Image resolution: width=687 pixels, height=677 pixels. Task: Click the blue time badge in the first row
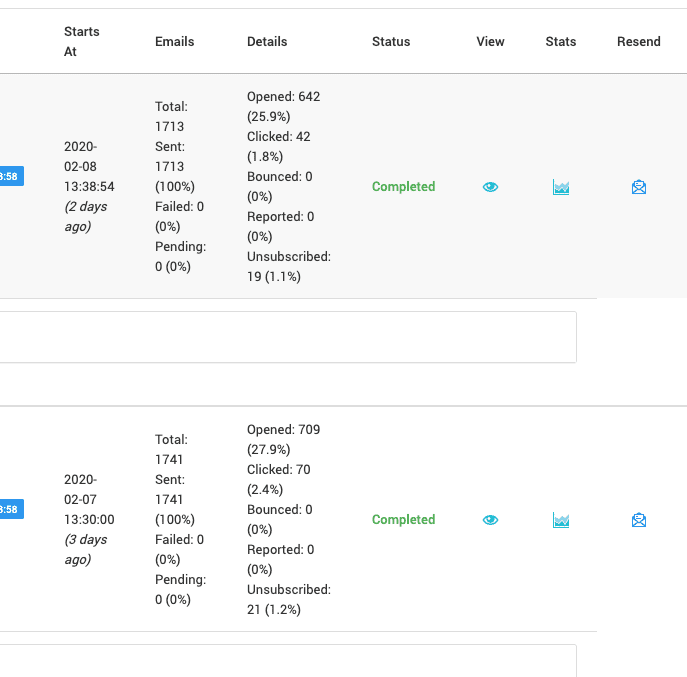(10, 177)
